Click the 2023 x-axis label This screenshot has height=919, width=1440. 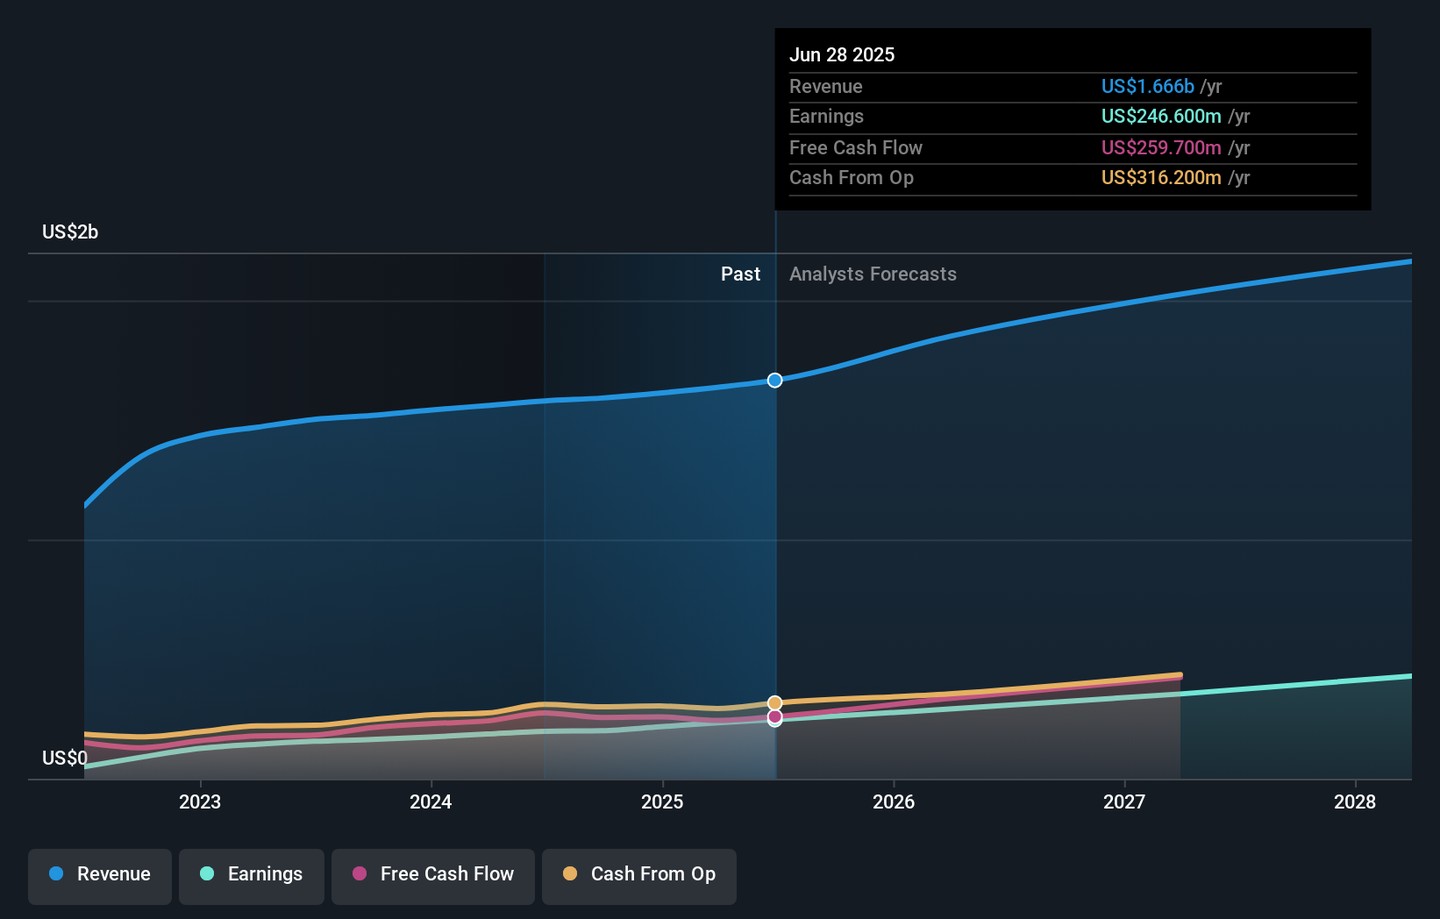200,802
